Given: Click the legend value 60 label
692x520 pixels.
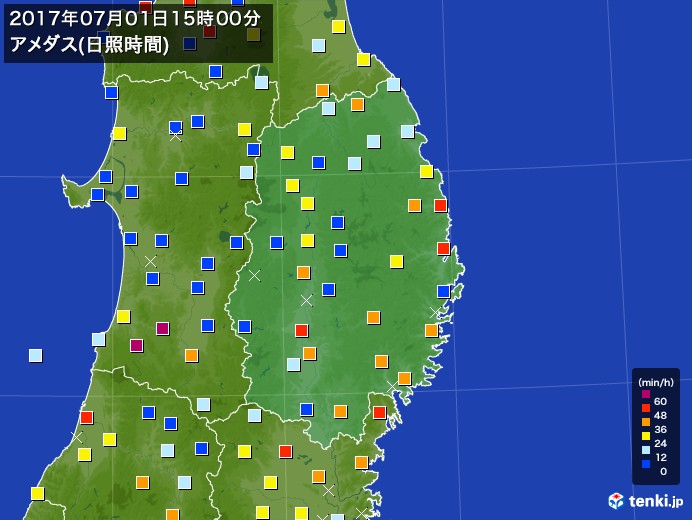Looking at the screenshot, I should click(660, 401).
